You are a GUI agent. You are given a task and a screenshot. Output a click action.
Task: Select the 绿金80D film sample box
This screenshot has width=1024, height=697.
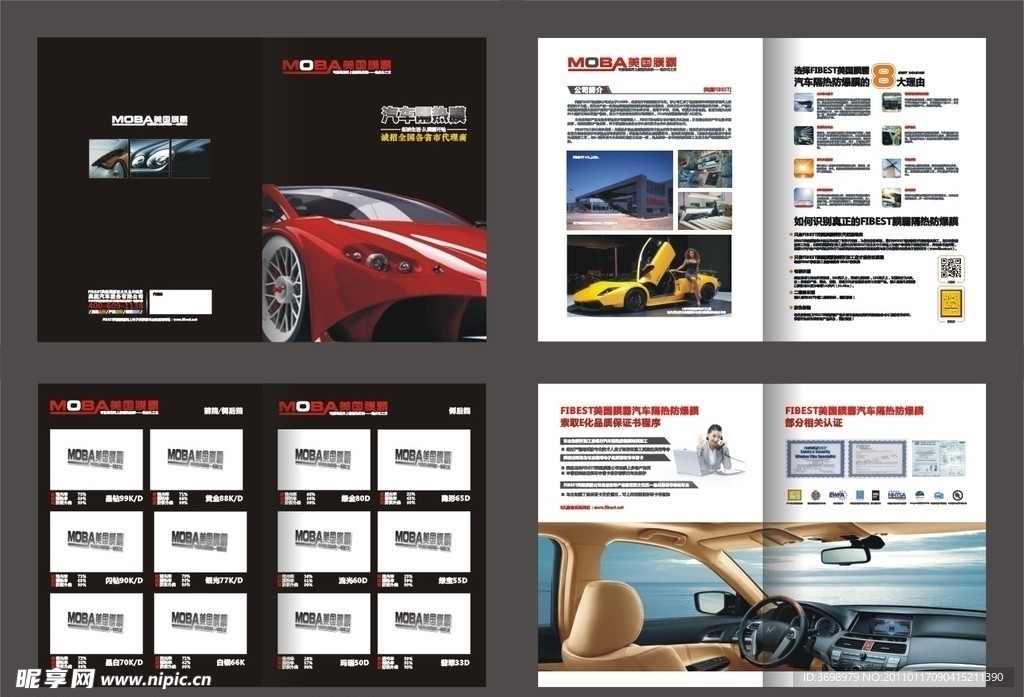(x=324, y=459)
